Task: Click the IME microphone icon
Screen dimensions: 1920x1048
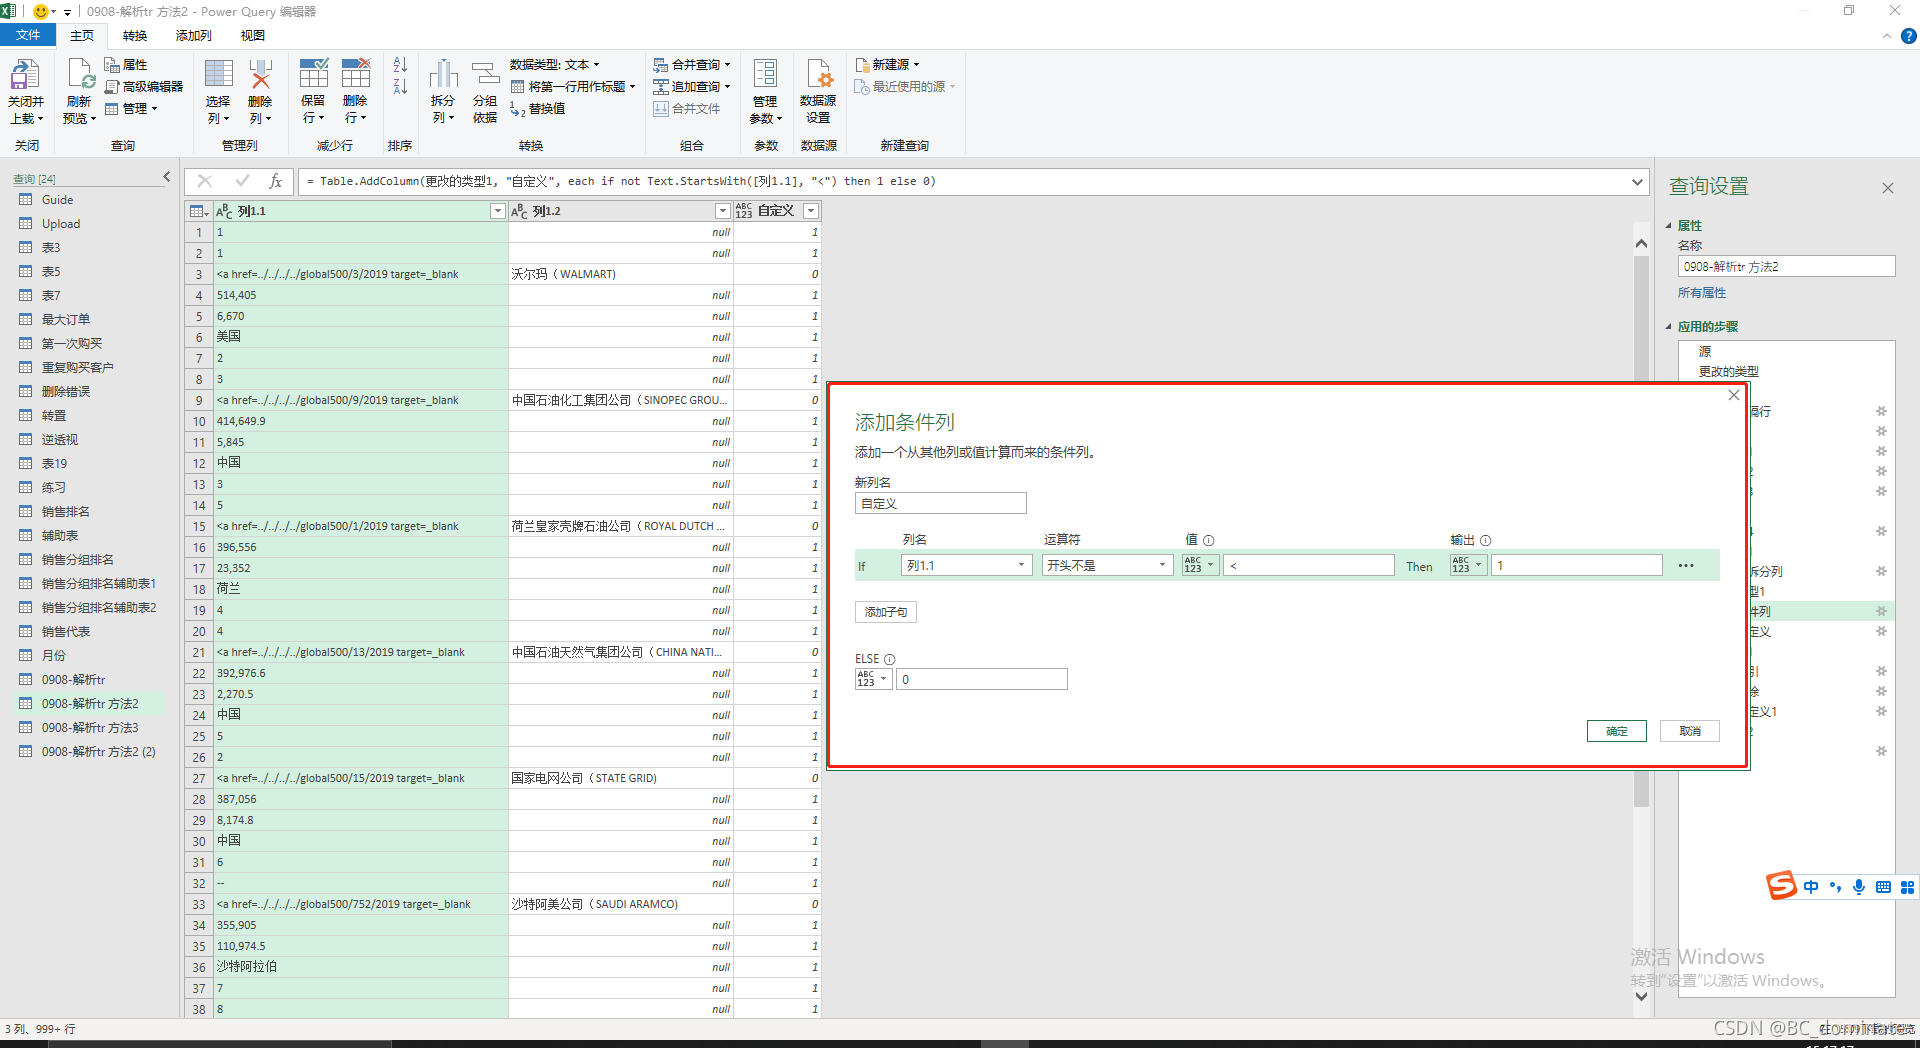Action: (1859, 887)
